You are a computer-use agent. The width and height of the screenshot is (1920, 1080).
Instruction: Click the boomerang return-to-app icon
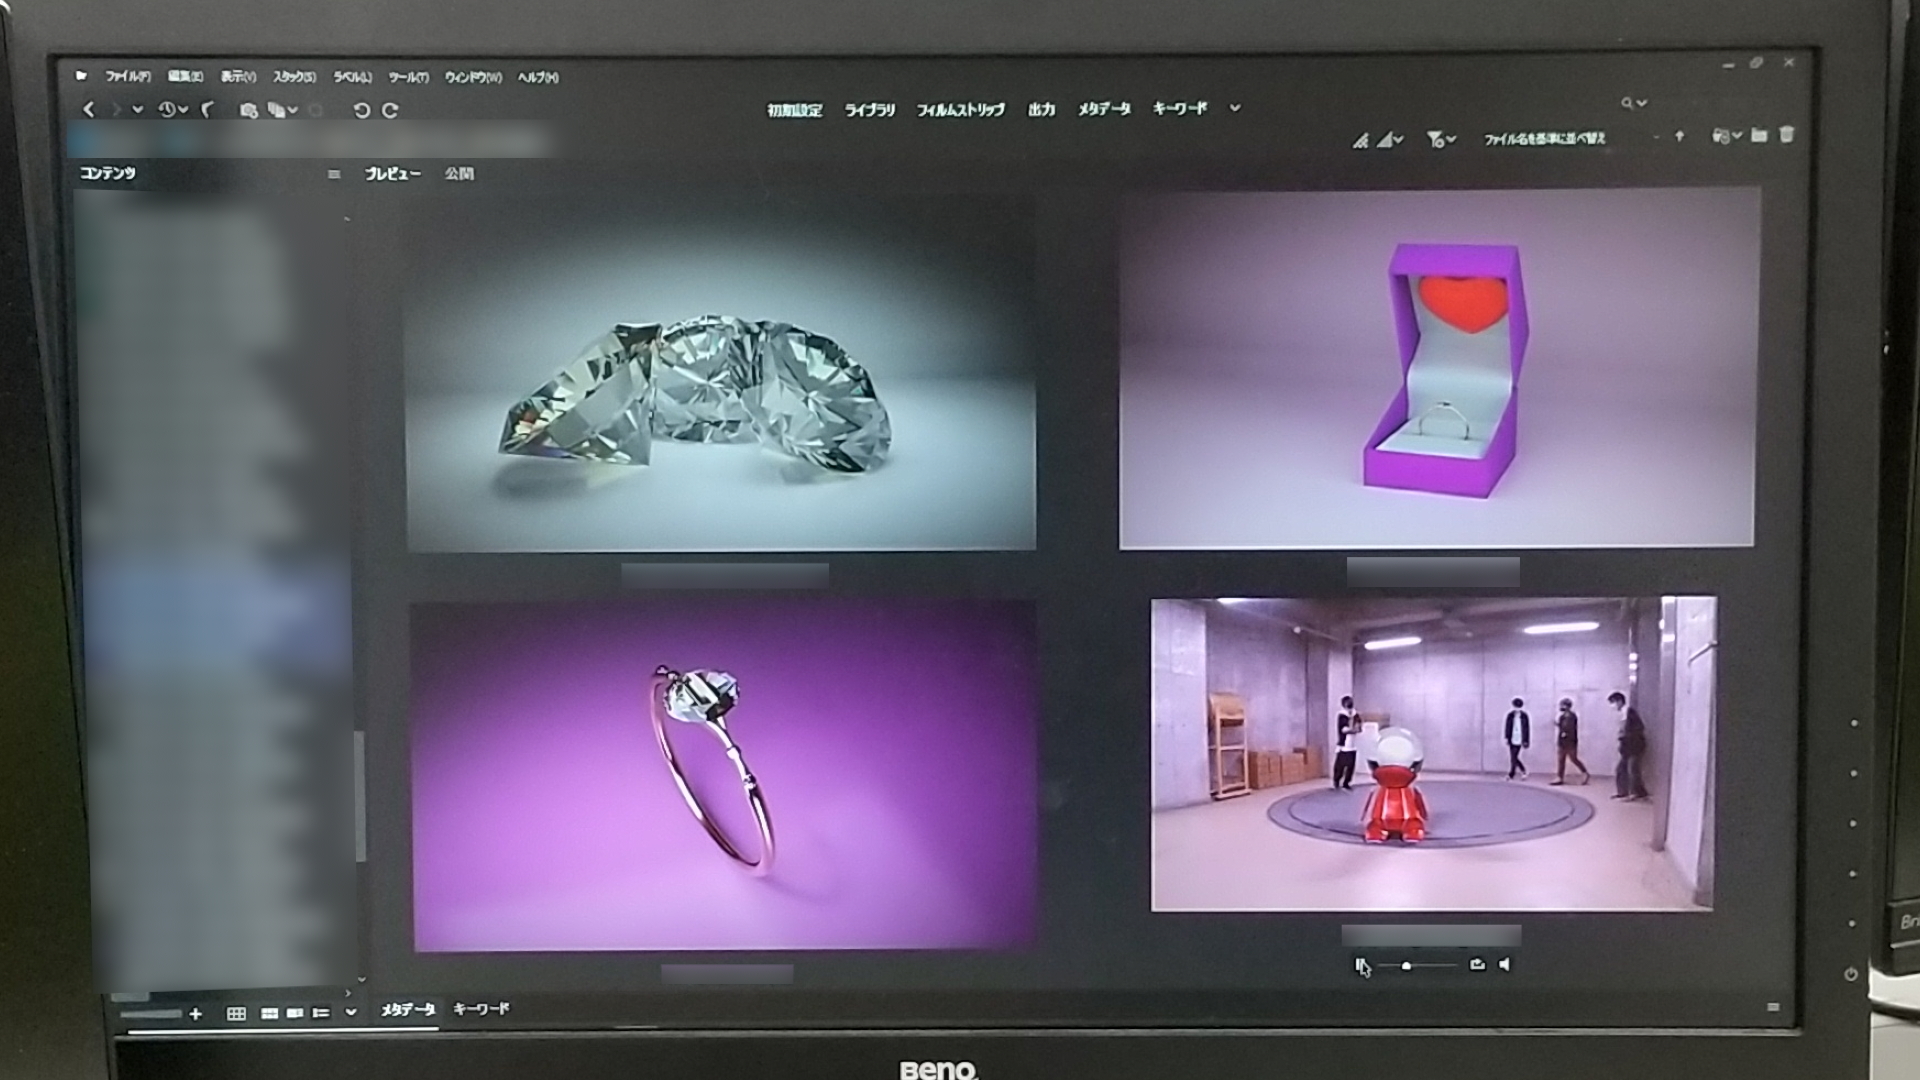[x=208, y=110]
